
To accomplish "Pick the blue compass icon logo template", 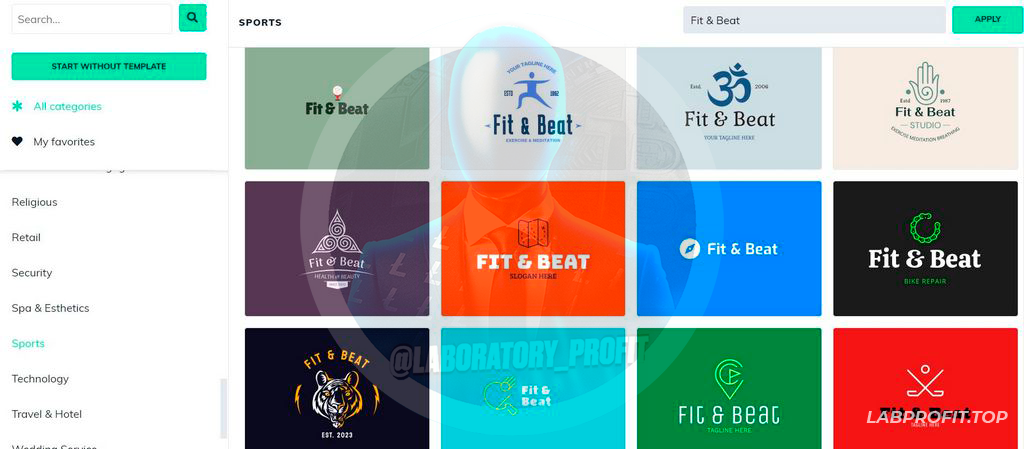I will [729, 249].
